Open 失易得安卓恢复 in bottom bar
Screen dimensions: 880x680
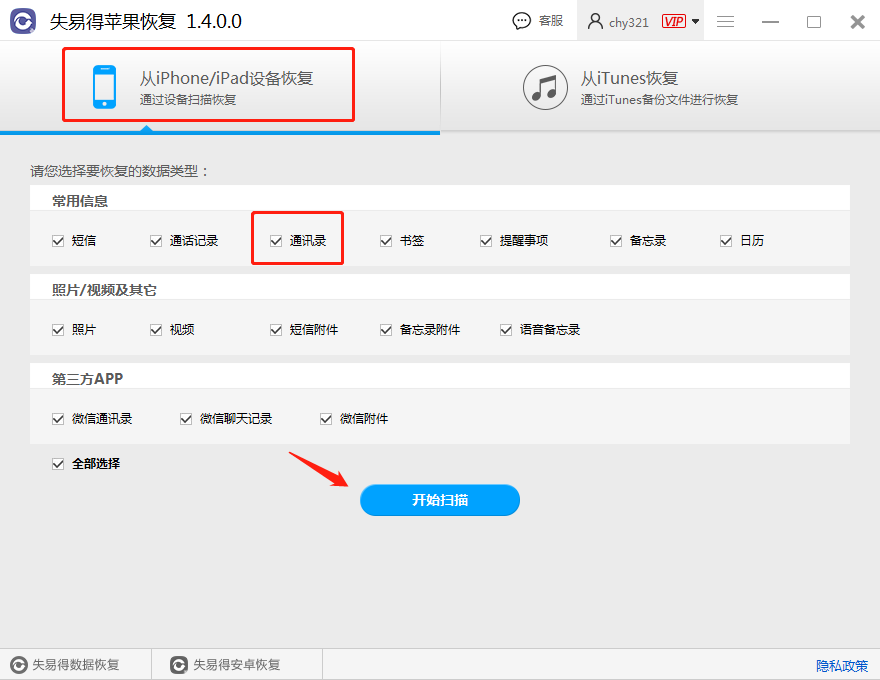click(236, 665)
